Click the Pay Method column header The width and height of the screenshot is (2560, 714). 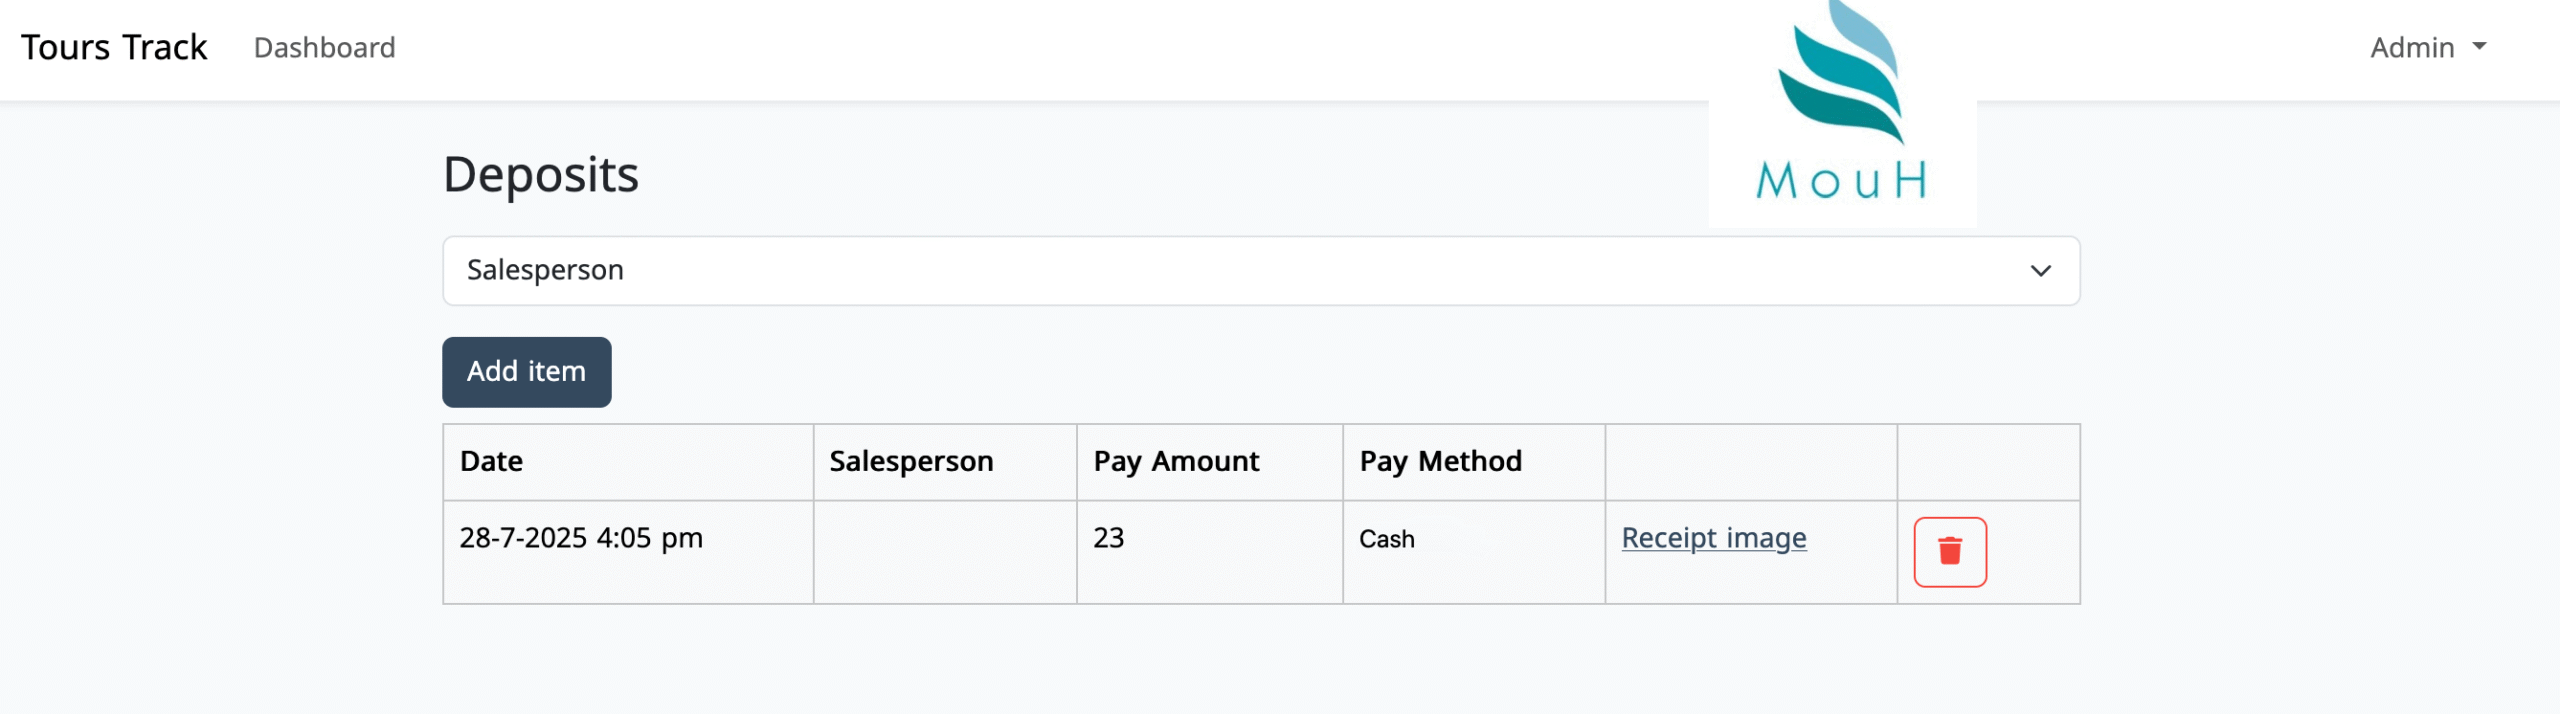[x=1440, y=461]
